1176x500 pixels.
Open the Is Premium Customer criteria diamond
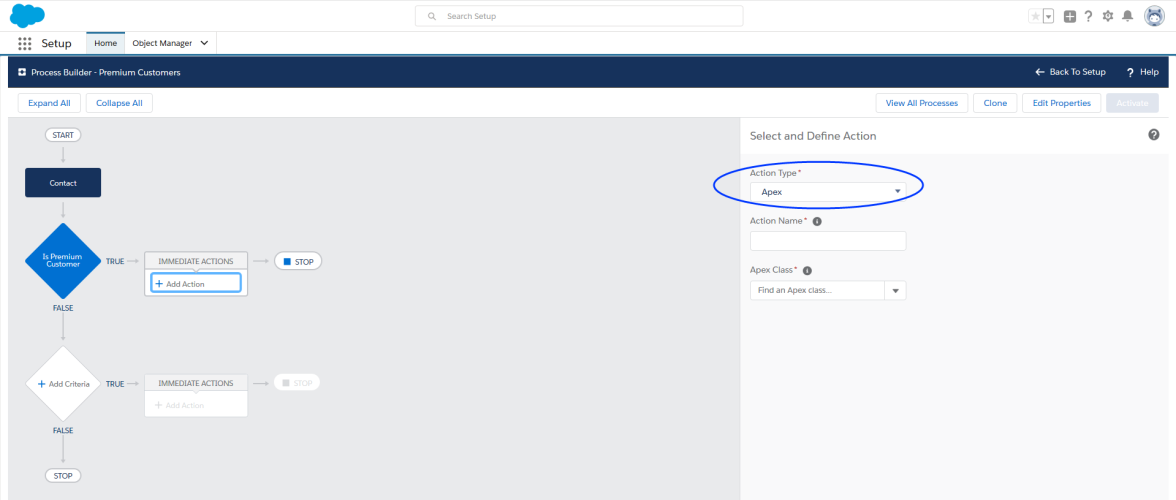click(63, 260)
